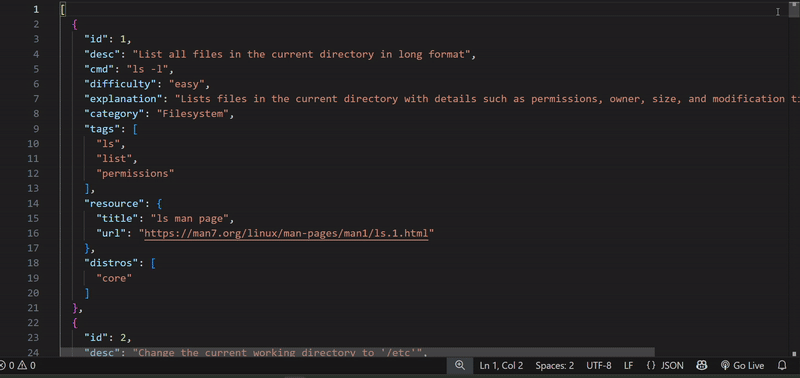Change the LF end-of-line sequence
Viewport: 800px width, 378px height.
coord(629,365)
